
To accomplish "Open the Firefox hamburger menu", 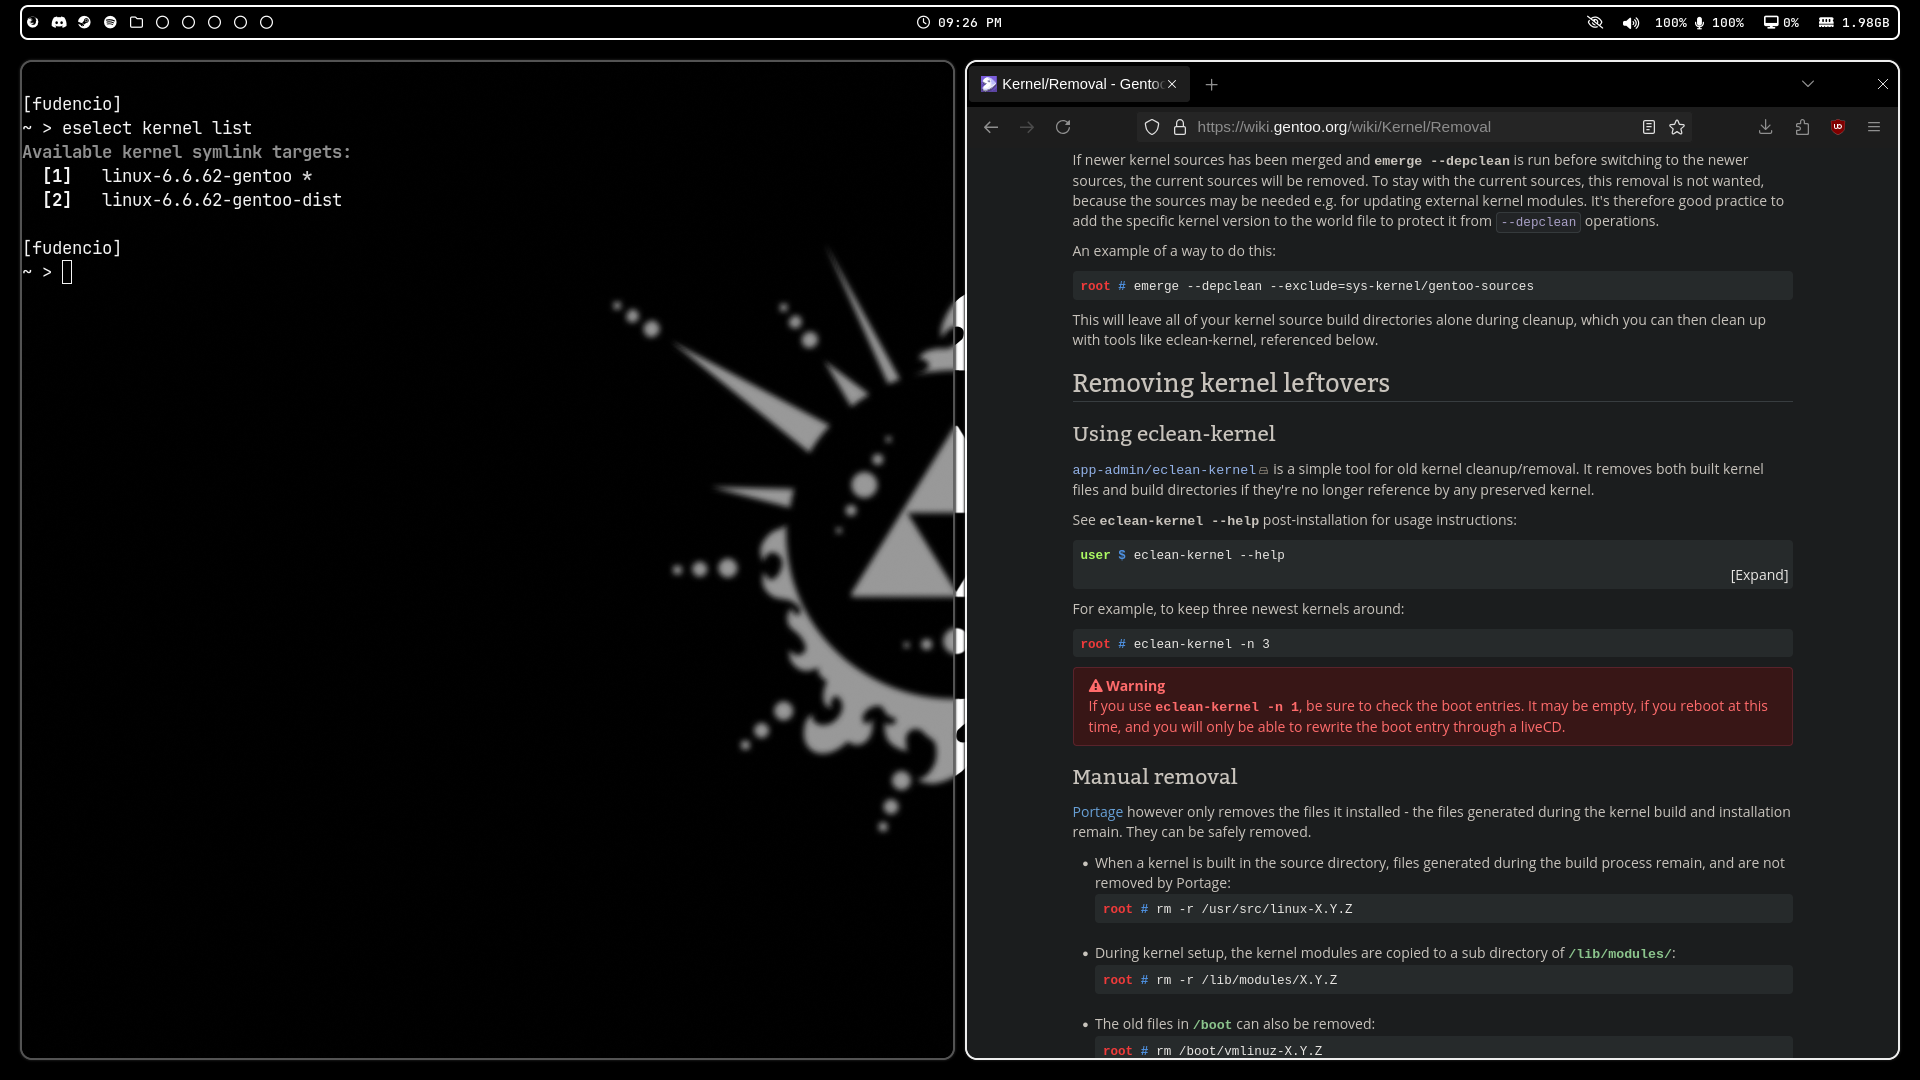I will click(1875, 127).
